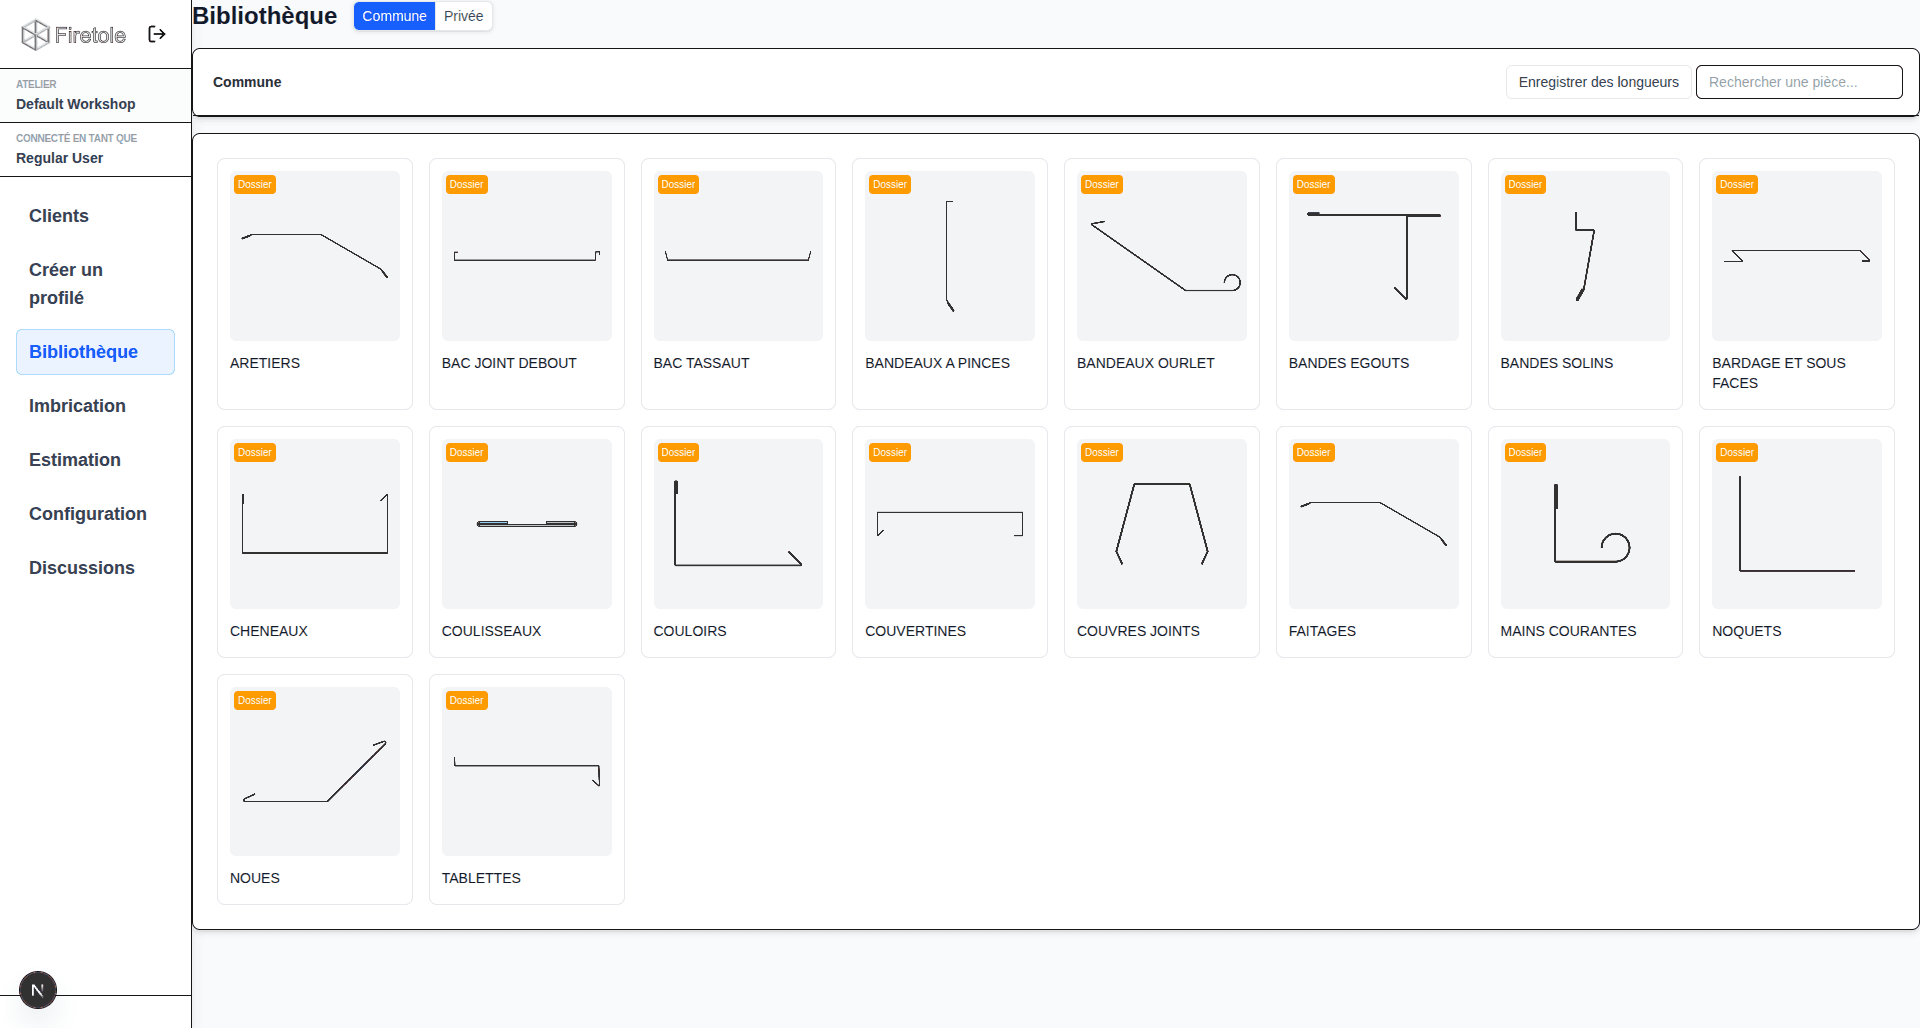The height and width of the screenshot is (1028, 1920).
Task: Open the COUVRES JOINTS thumbnail
Action: pyautogui.click(x=1162, y=524)
